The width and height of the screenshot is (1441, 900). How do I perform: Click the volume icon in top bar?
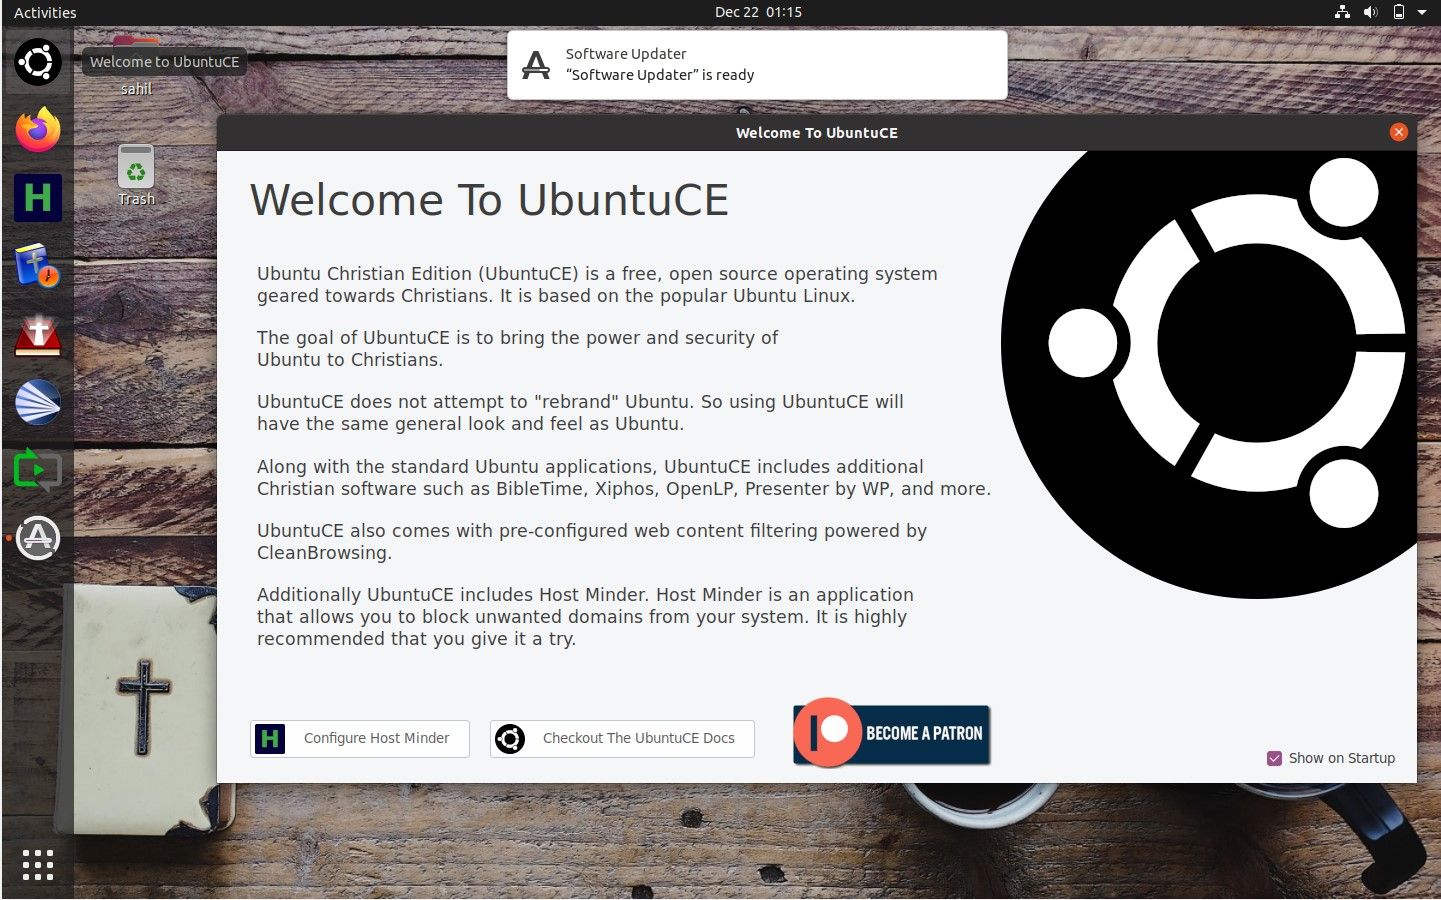pyautogui.click(x=1370, y=12)
